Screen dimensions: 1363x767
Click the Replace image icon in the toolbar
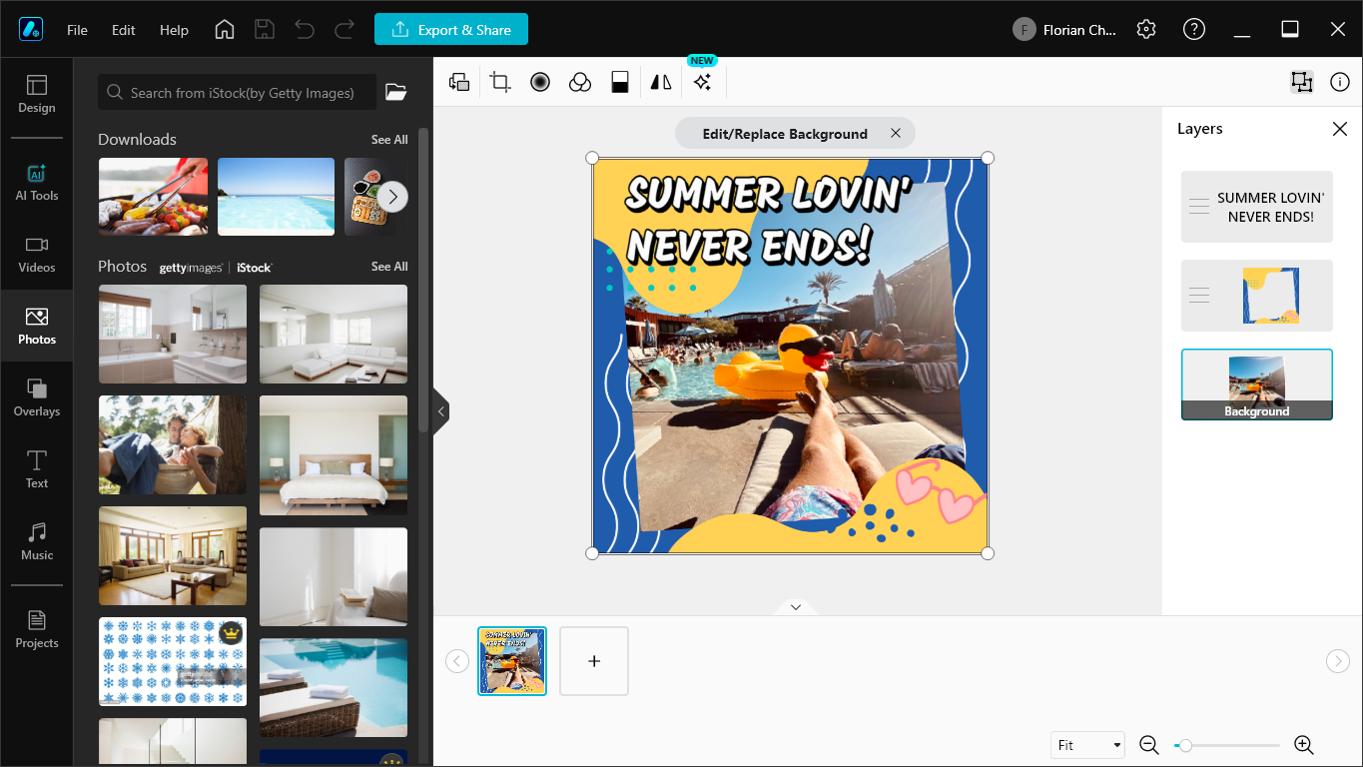pyautogui.click(x=459, y=82)
